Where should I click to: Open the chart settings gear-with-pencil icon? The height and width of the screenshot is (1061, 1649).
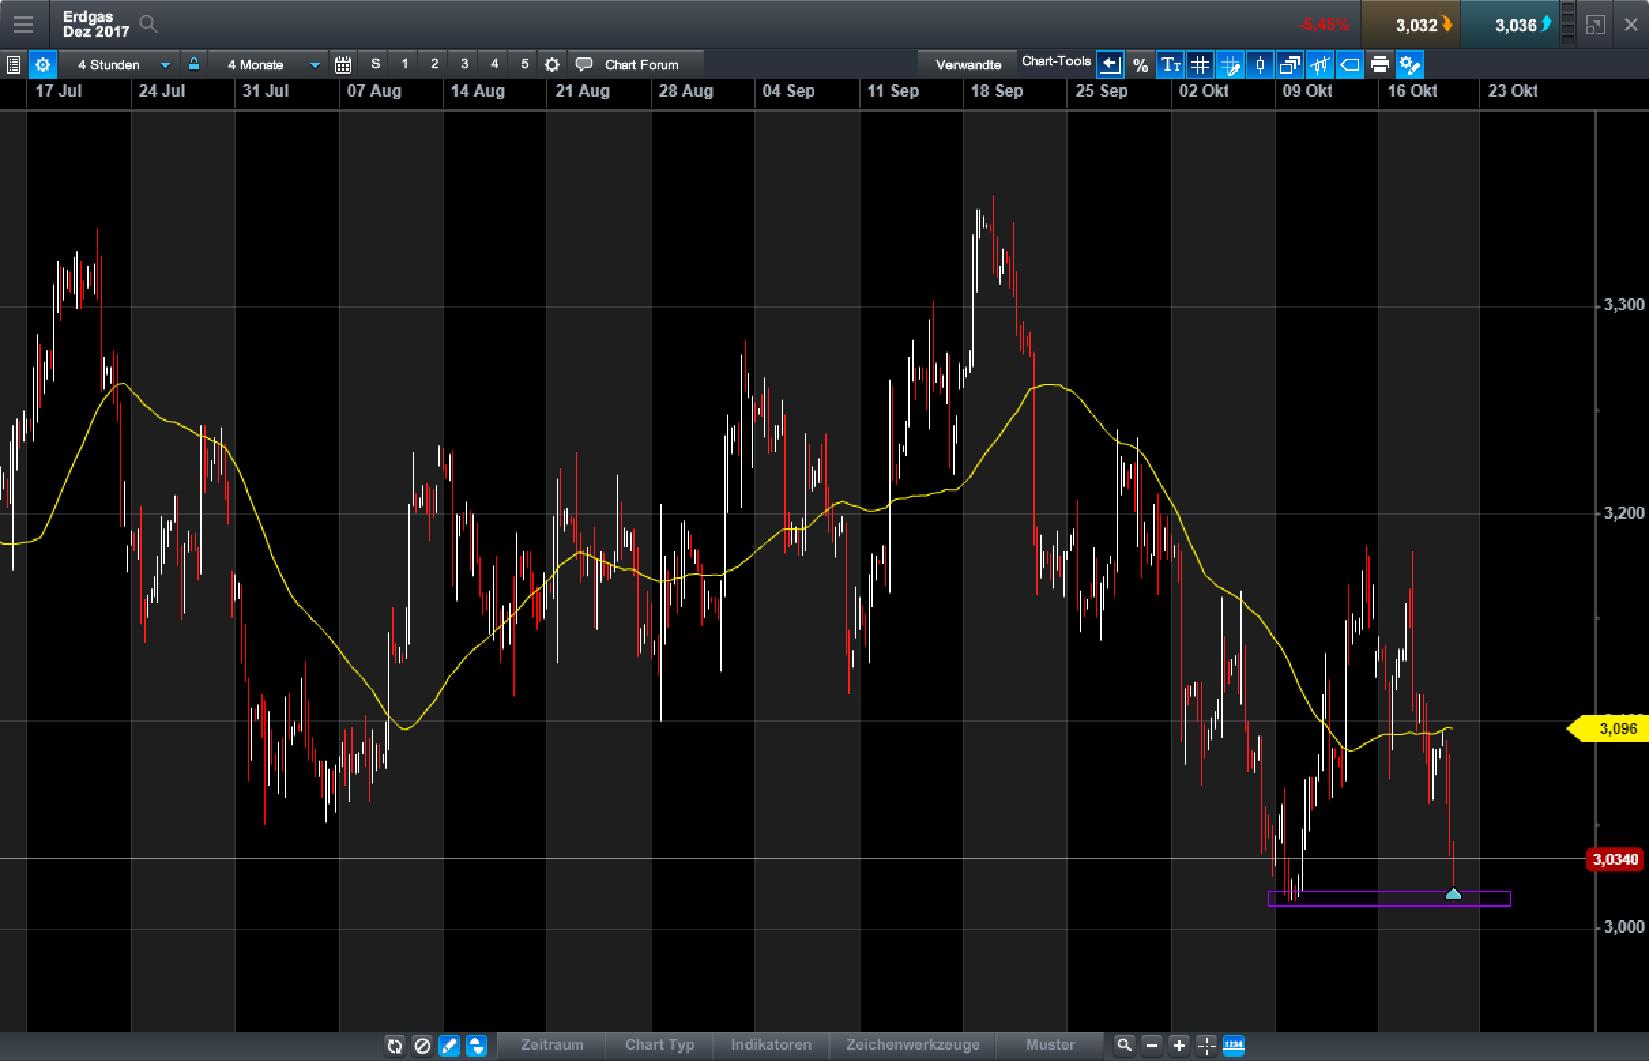point(1410,64)
